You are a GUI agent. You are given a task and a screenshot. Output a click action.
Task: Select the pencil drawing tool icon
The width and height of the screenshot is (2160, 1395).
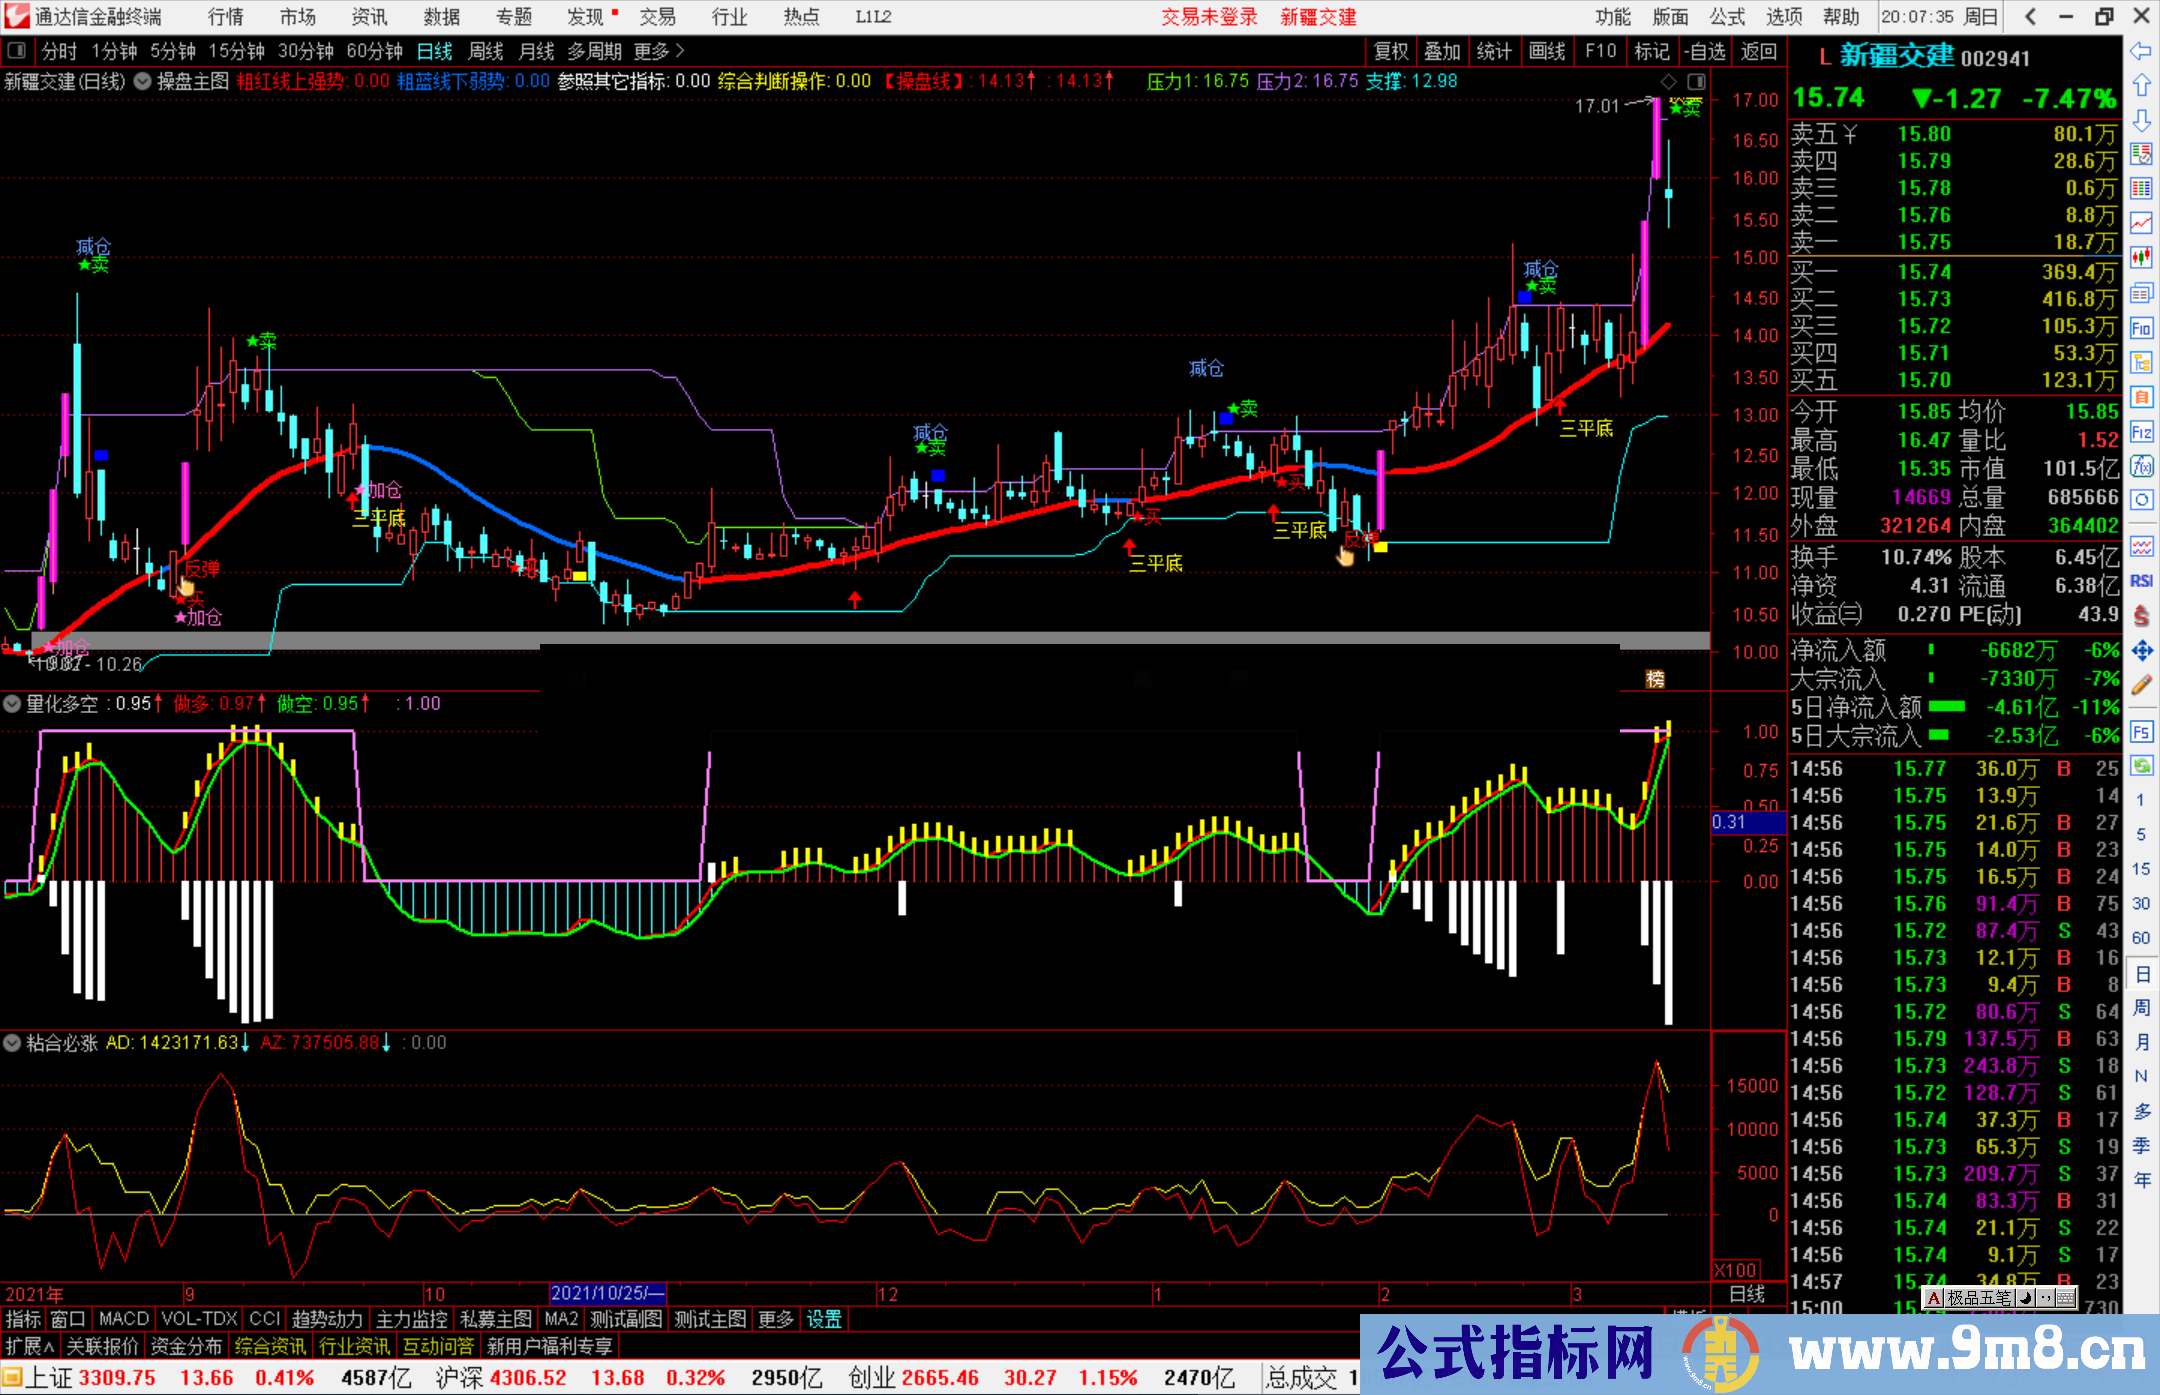[2141, 686]
